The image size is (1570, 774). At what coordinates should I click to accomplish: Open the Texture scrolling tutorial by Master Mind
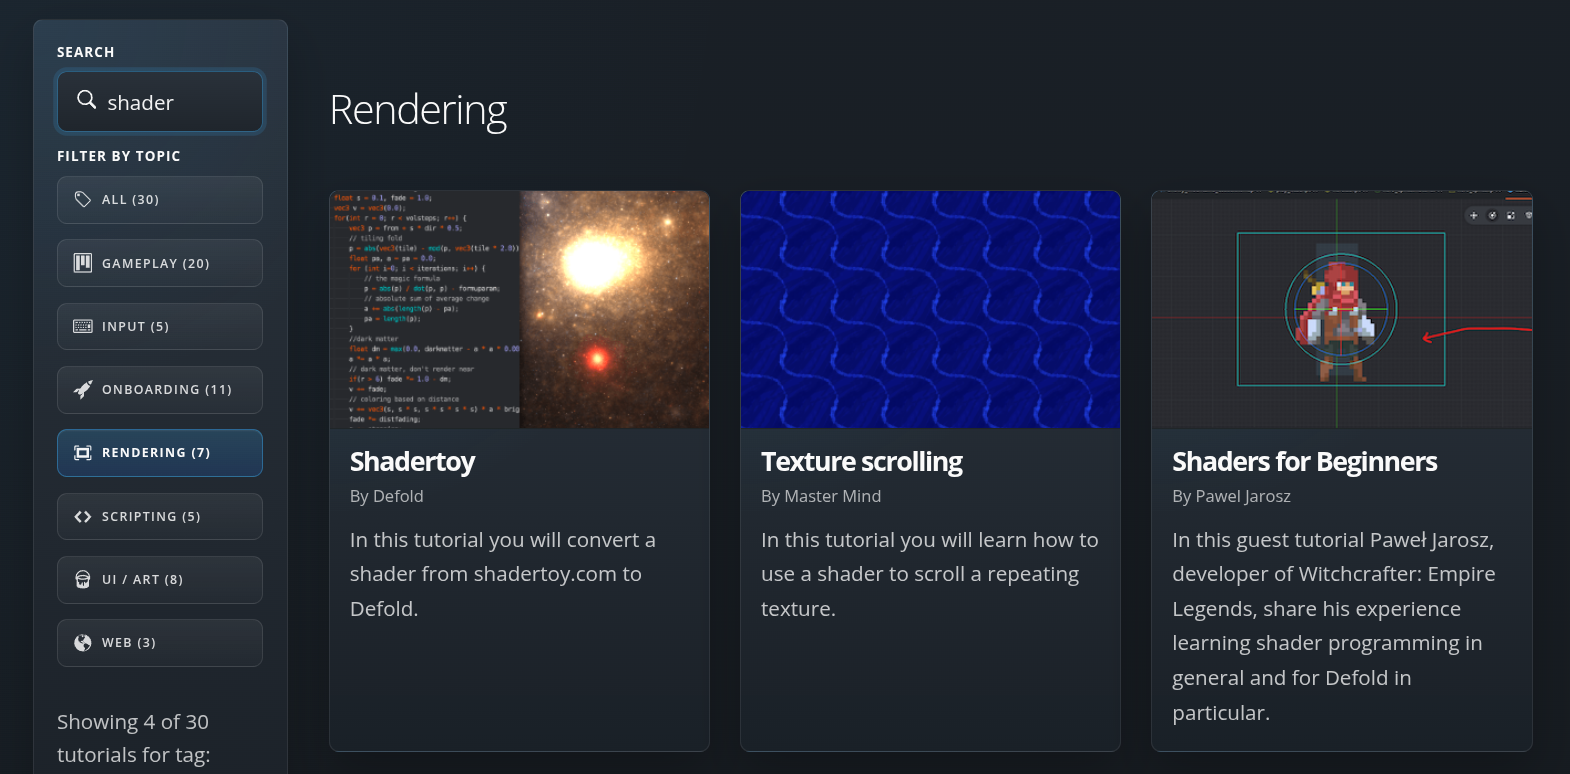point(861,461)
